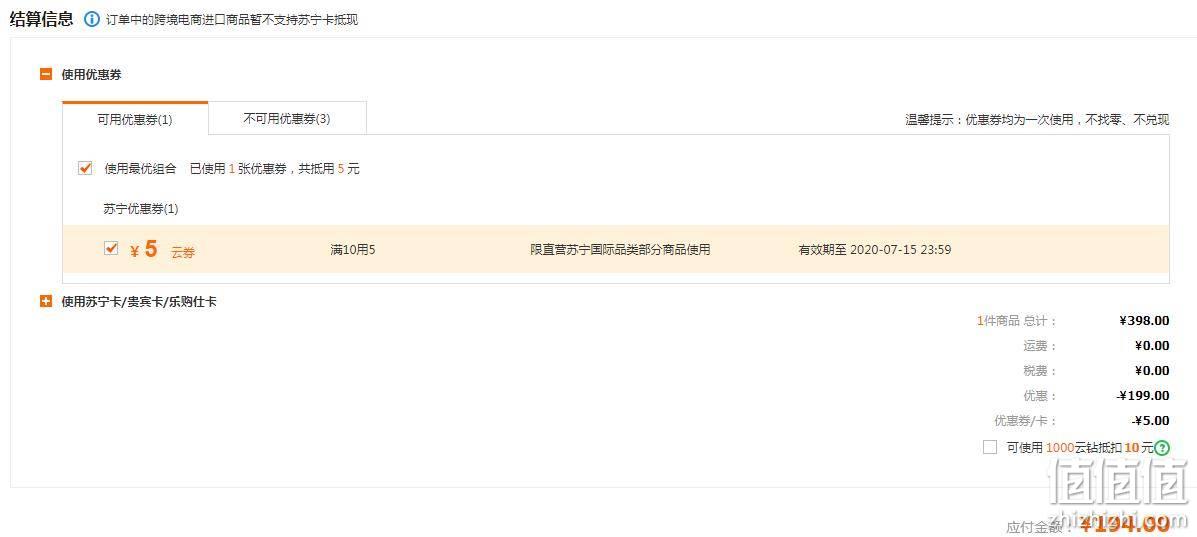Click the 温馨提示 notice text
This screenshot has height=537, width=1197.
[x=1037, y=120]
